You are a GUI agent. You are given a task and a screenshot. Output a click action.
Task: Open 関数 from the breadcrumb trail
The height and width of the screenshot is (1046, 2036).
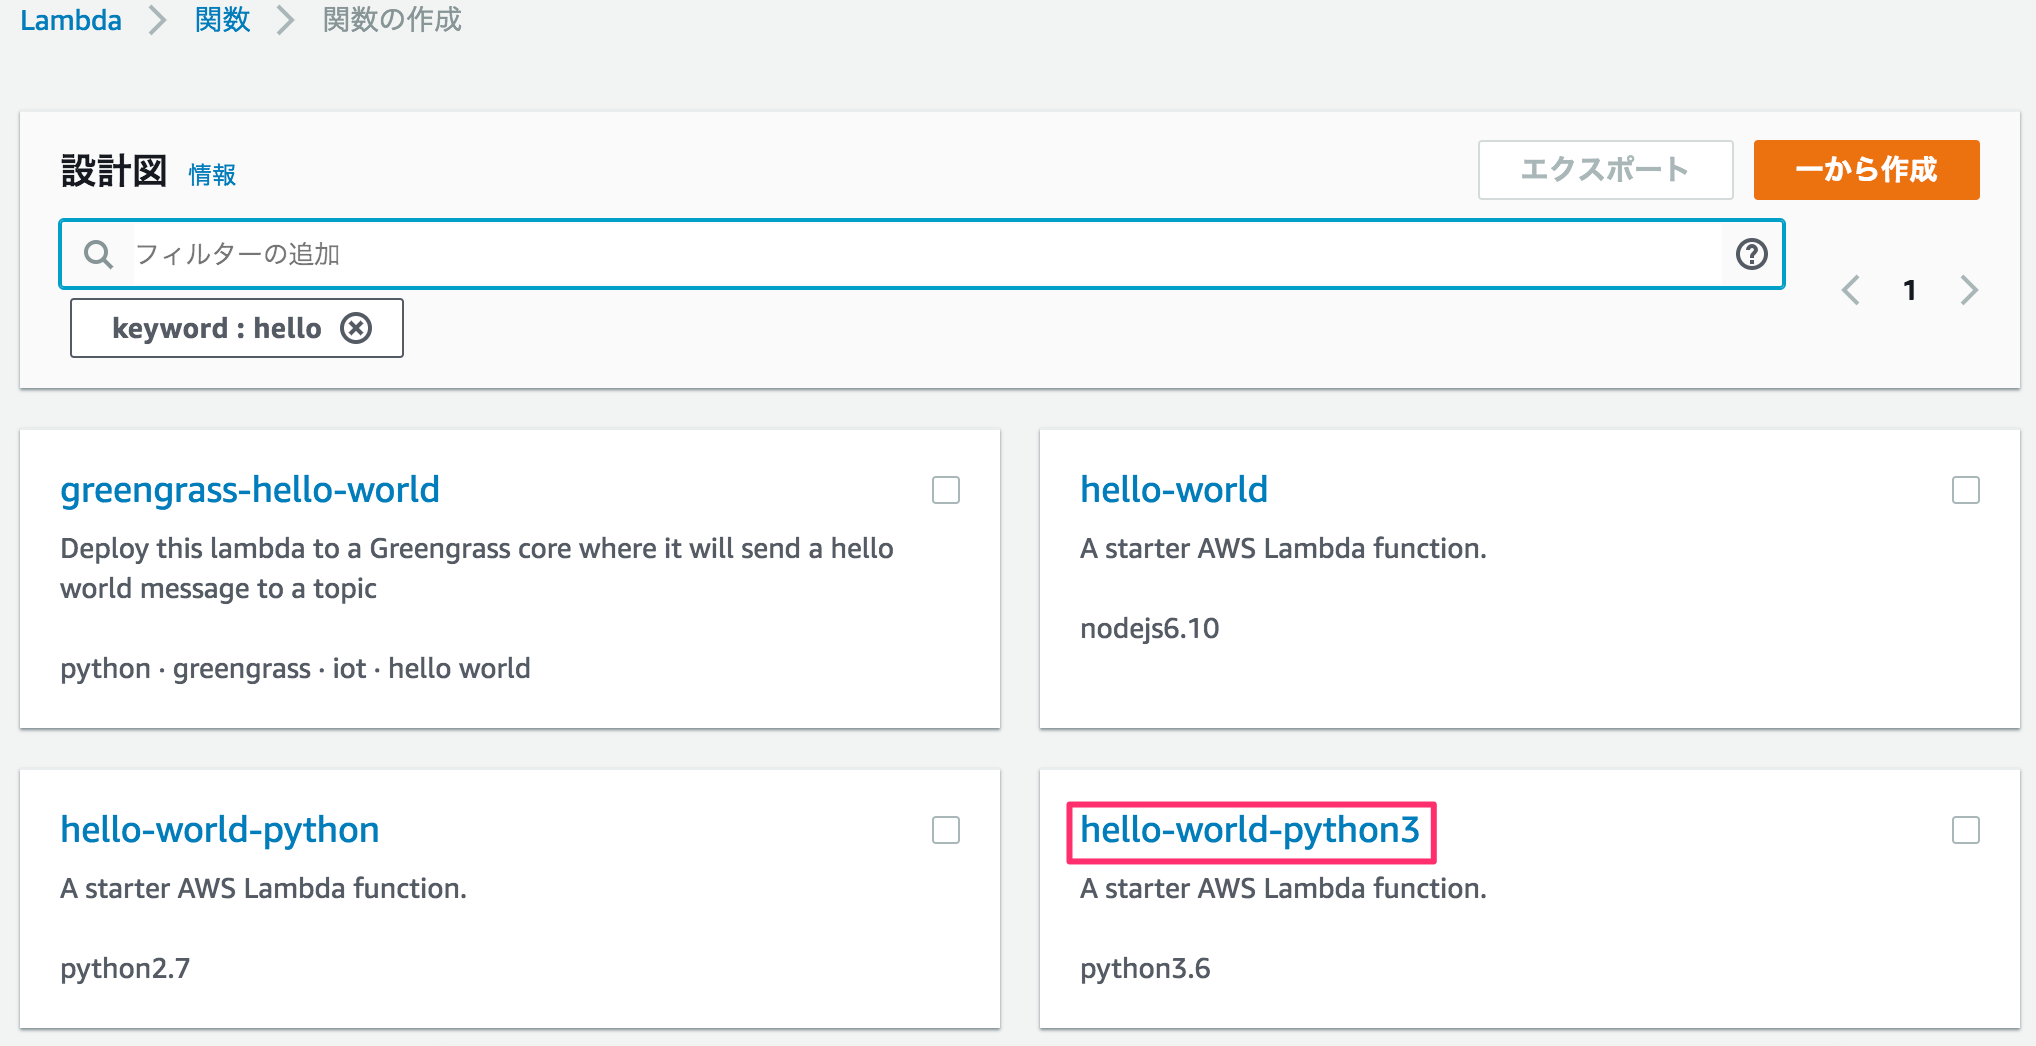[x=222, y=19]
